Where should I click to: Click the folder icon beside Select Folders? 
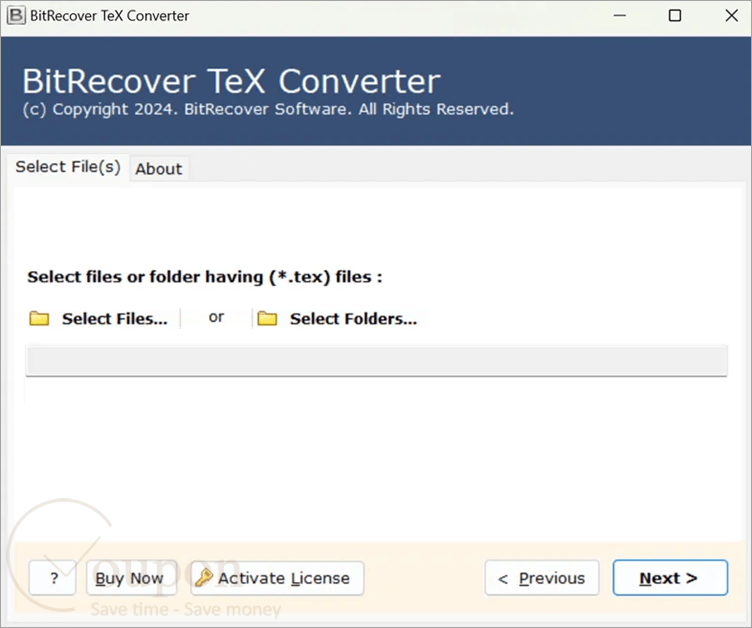tap(267, 318)
